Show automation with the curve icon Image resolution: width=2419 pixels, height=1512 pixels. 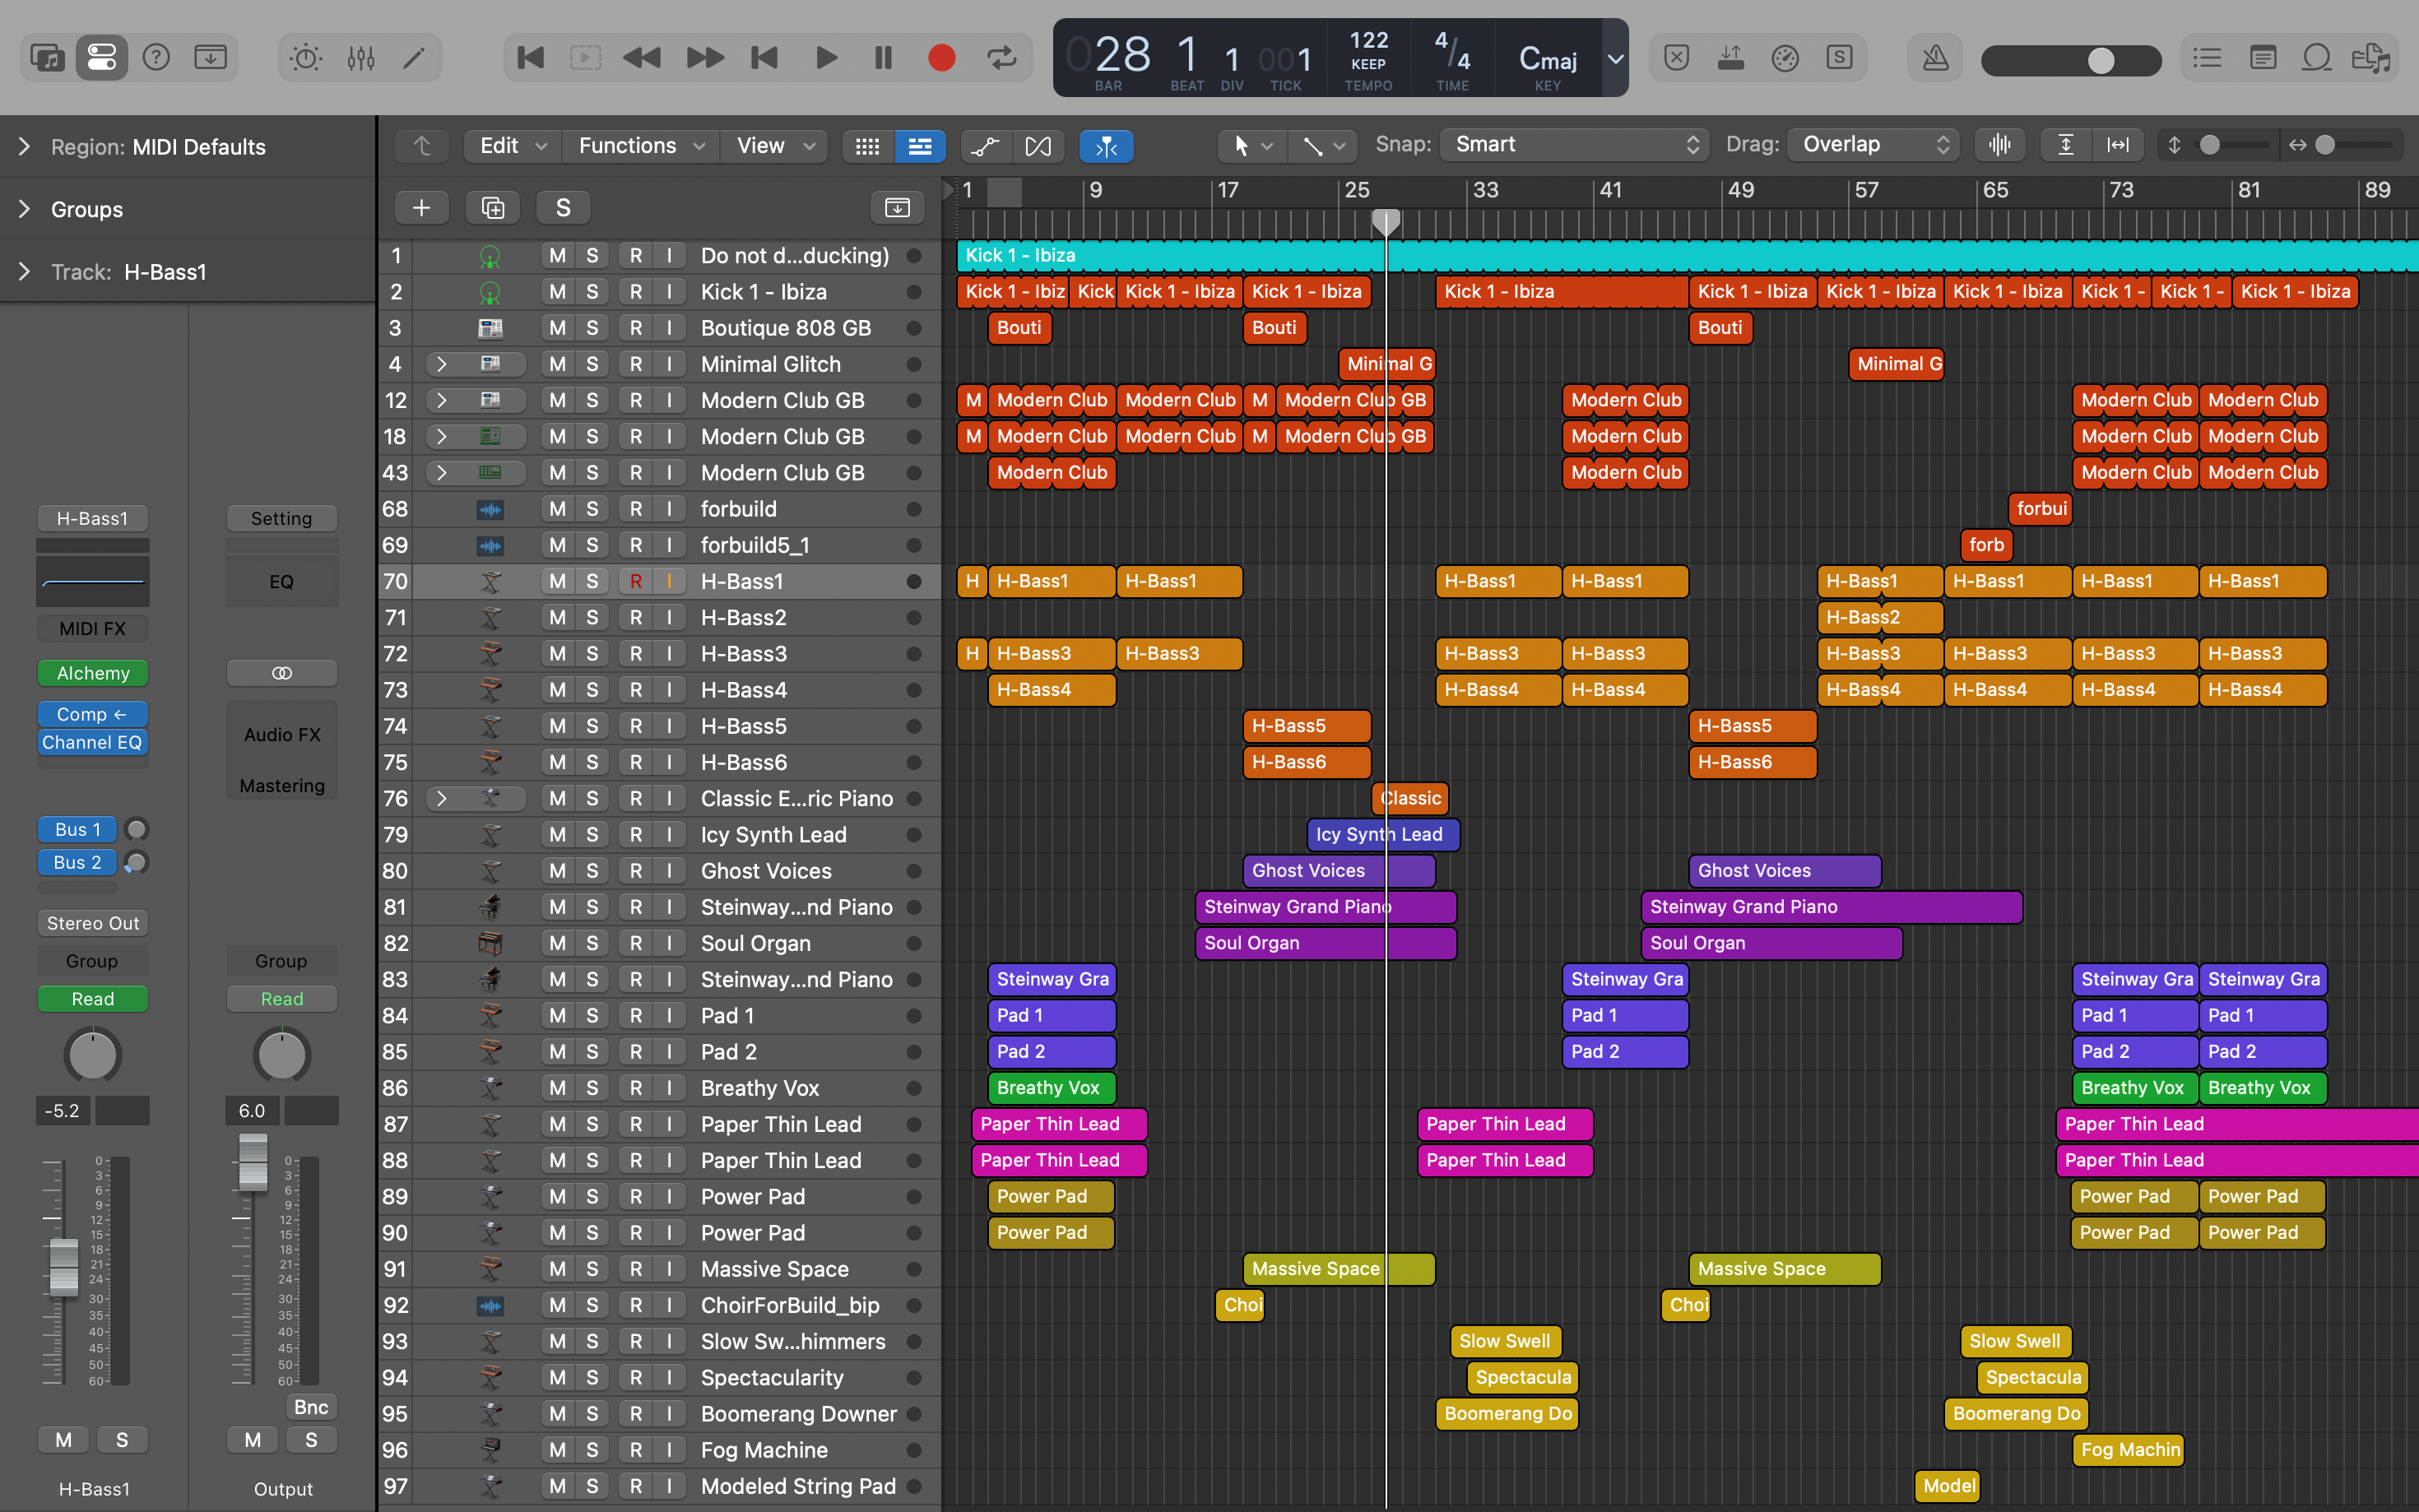pos(985,146)
